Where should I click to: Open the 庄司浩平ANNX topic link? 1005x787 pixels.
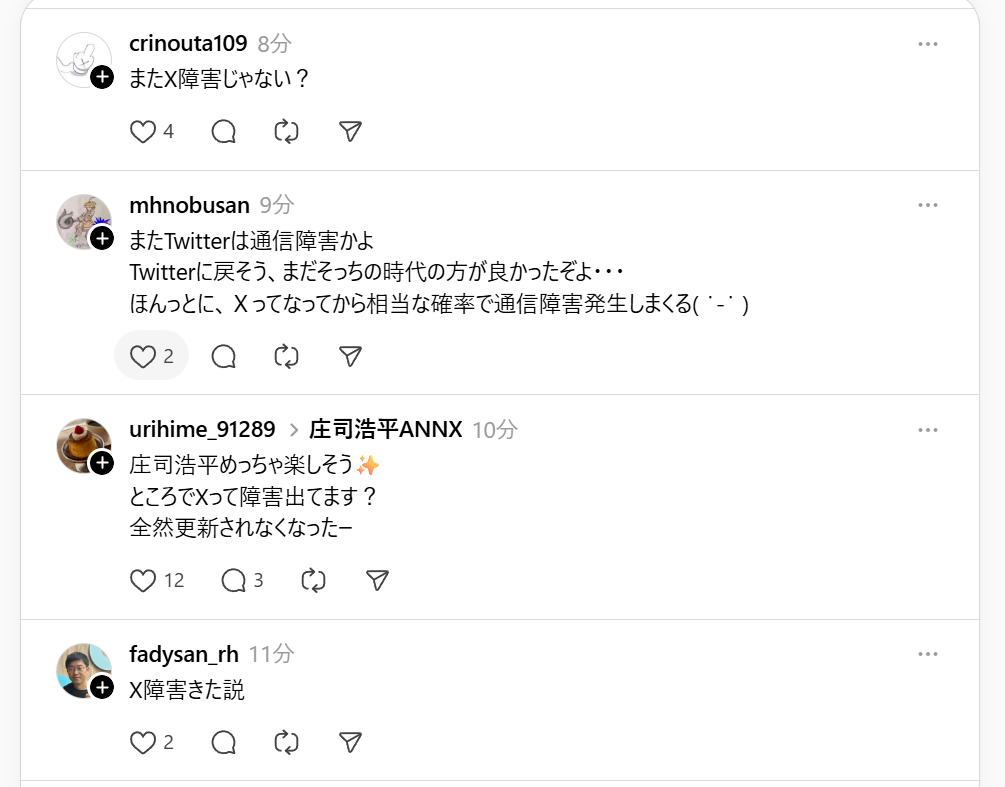pos(386,430)
